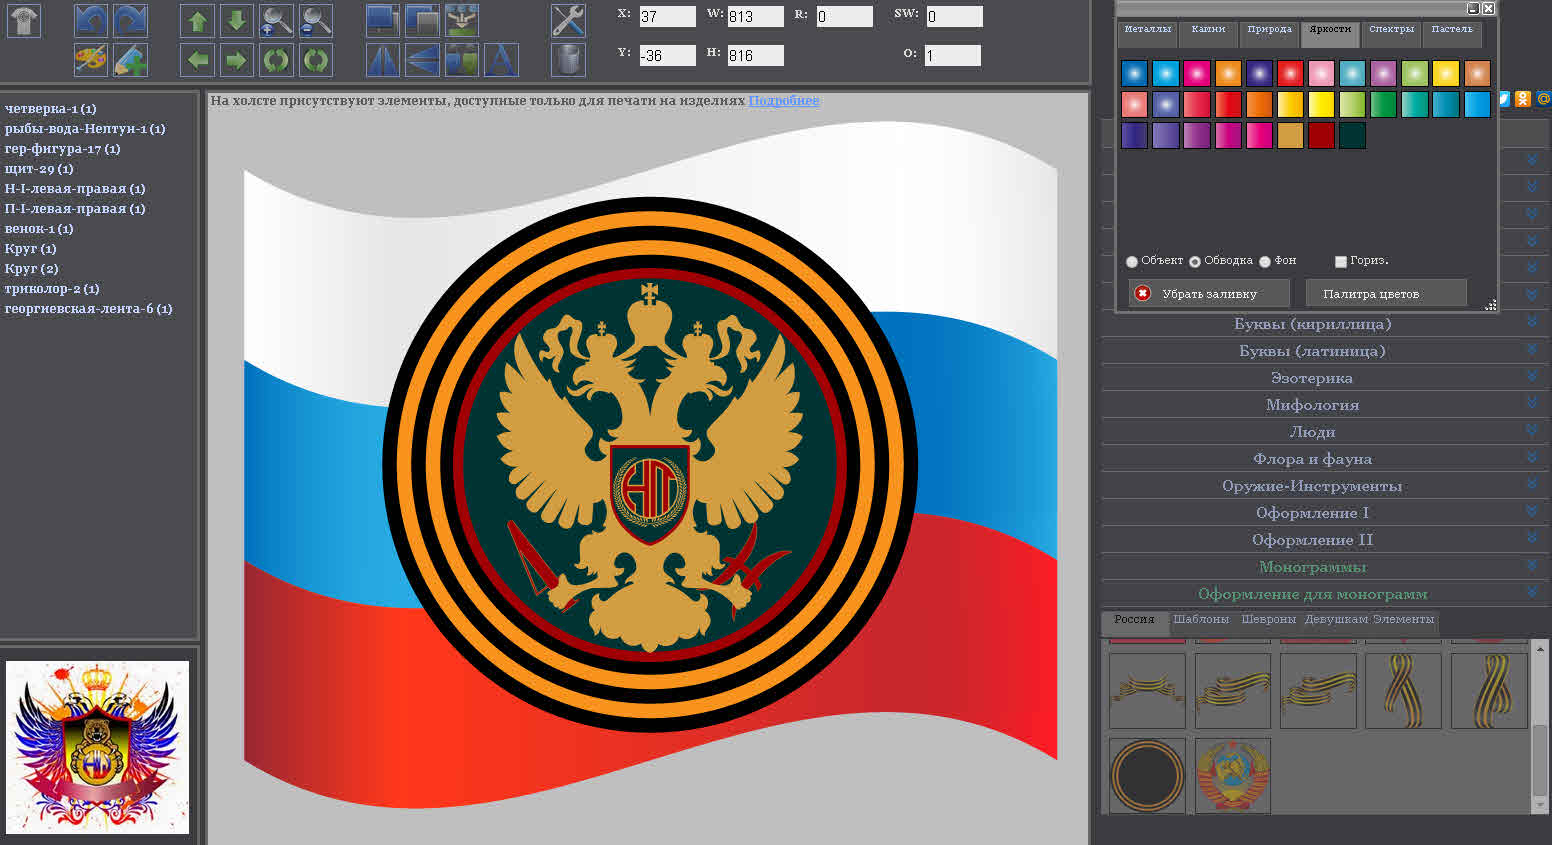Open the Шевроны gallery tab
The width and height of the screenshot is (1552, 845).
click(1268, 620)
